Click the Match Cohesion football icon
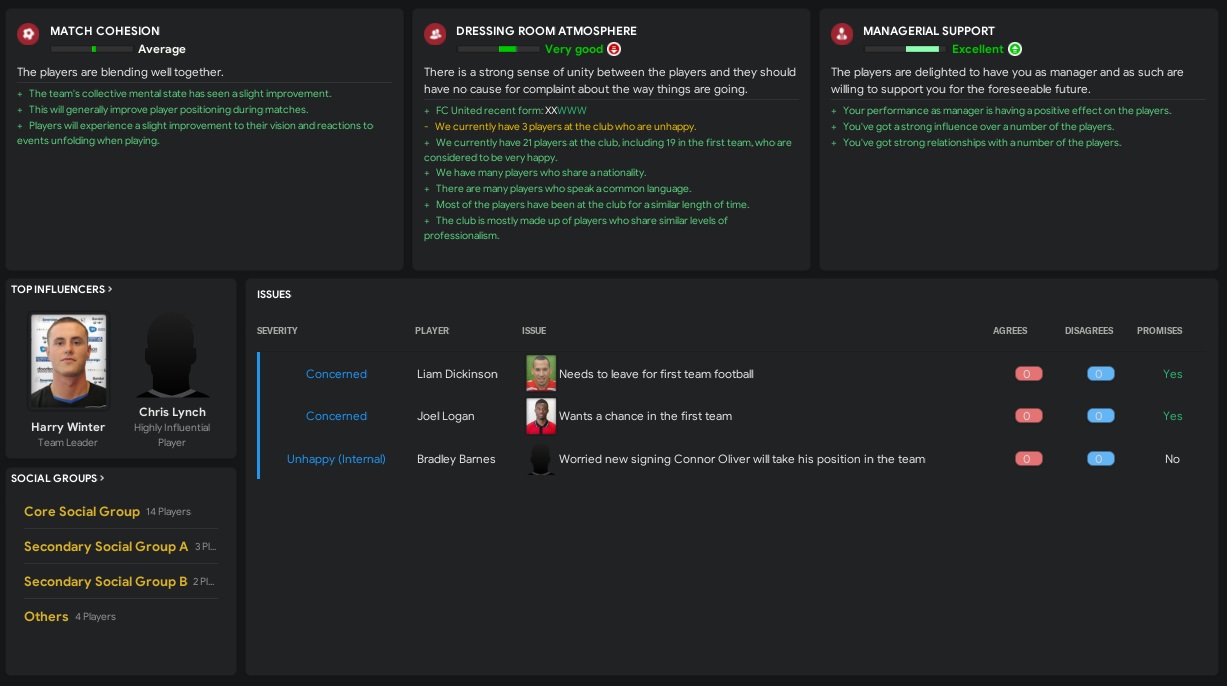Image resolution: width=1227 pixels, height=686 pixels. [28, 34]
